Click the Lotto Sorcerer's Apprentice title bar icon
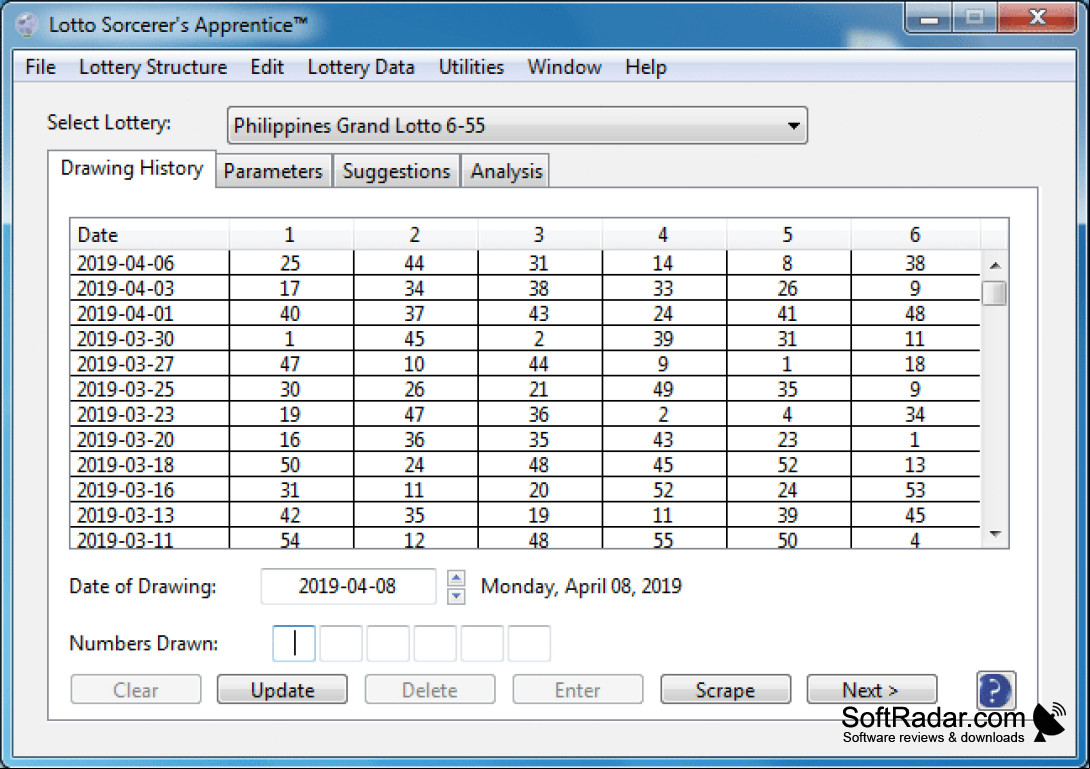The width and height of the screenshot is (1090, 769). click(x=27, y=25)
